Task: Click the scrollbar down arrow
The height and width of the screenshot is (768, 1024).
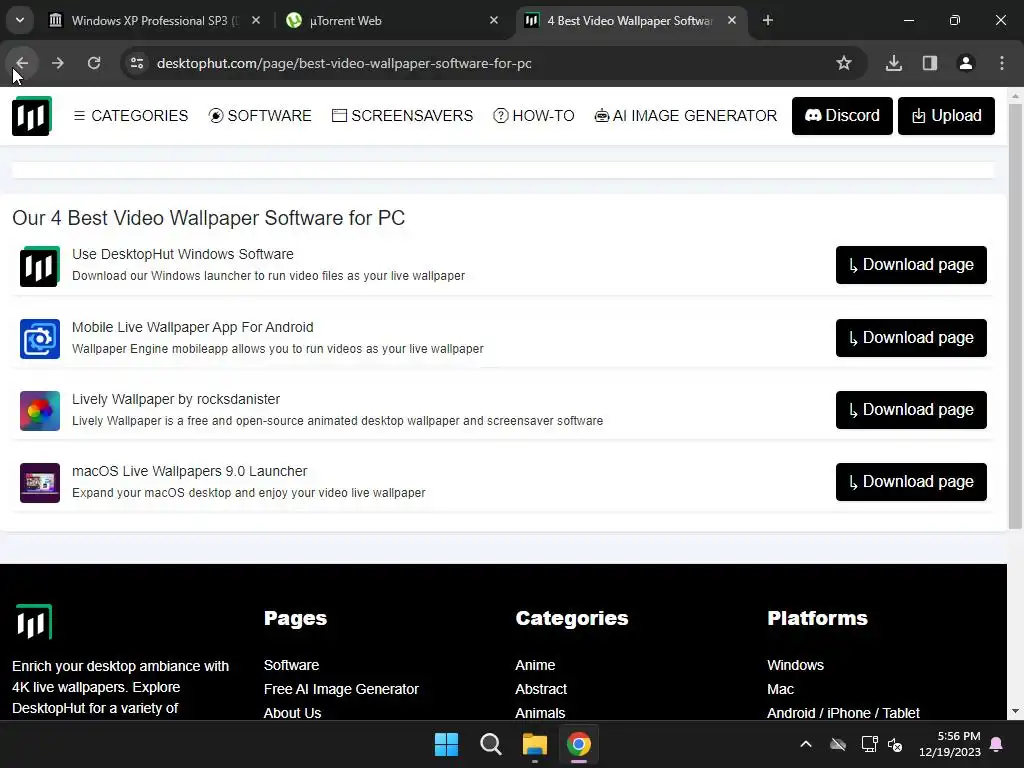Action: 1015,711
